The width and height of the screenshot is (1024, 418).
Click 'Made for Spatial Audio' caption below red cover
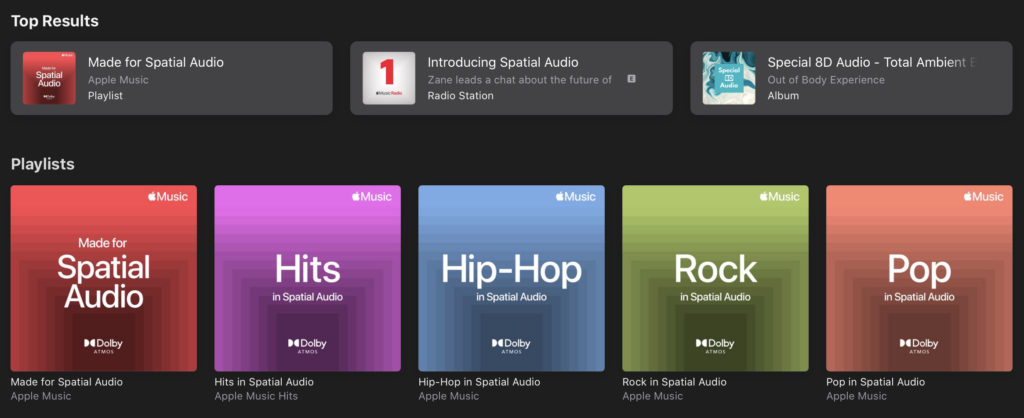67,381
